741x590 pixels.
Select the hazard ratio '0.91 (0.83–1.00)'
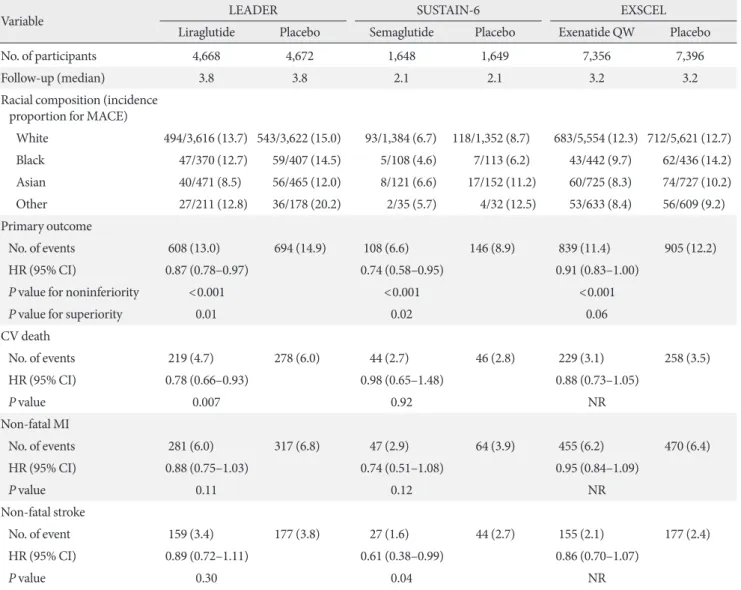tap(597, 270)
